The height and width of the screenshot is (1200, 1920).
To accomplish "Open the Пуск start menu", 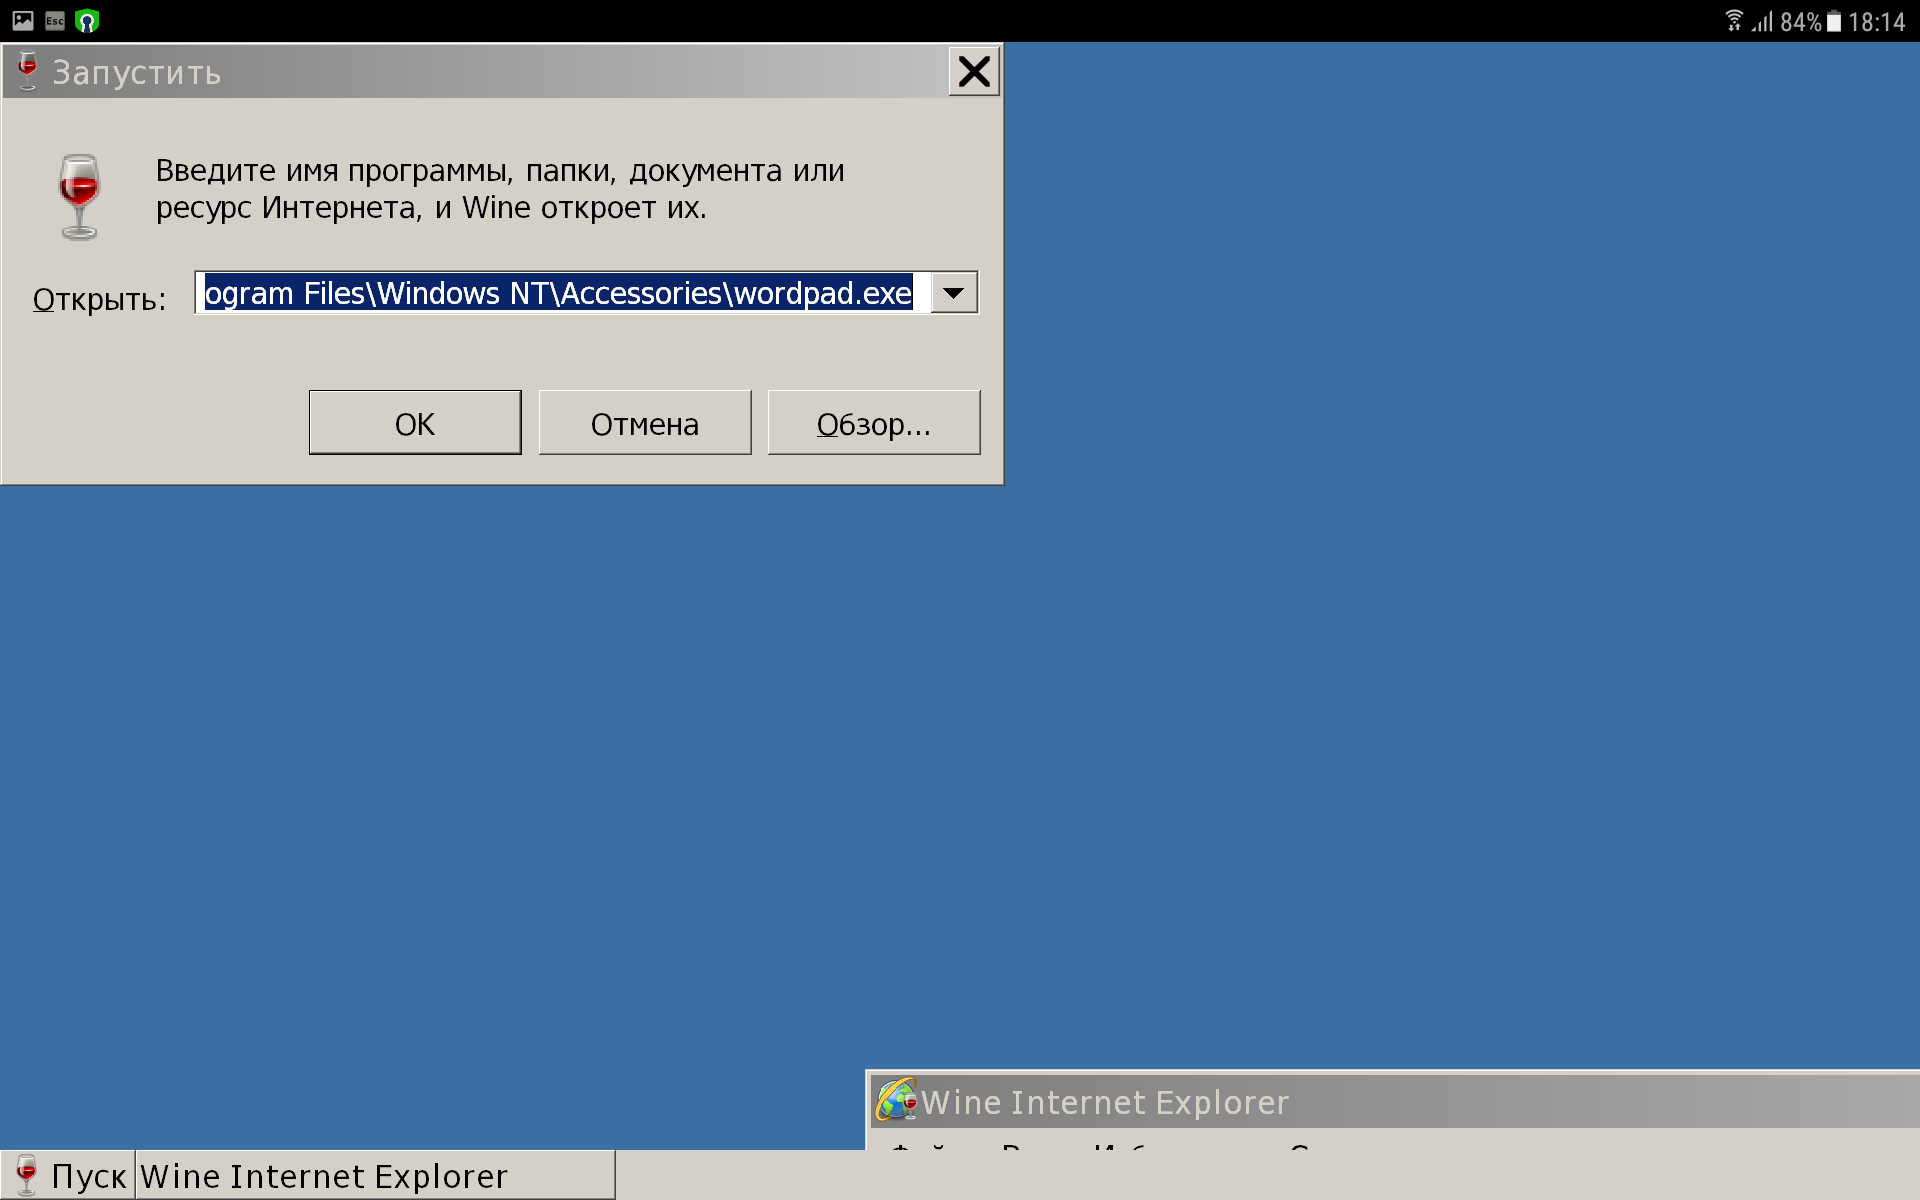I will pyautogui.click(x=68, y=1175).
